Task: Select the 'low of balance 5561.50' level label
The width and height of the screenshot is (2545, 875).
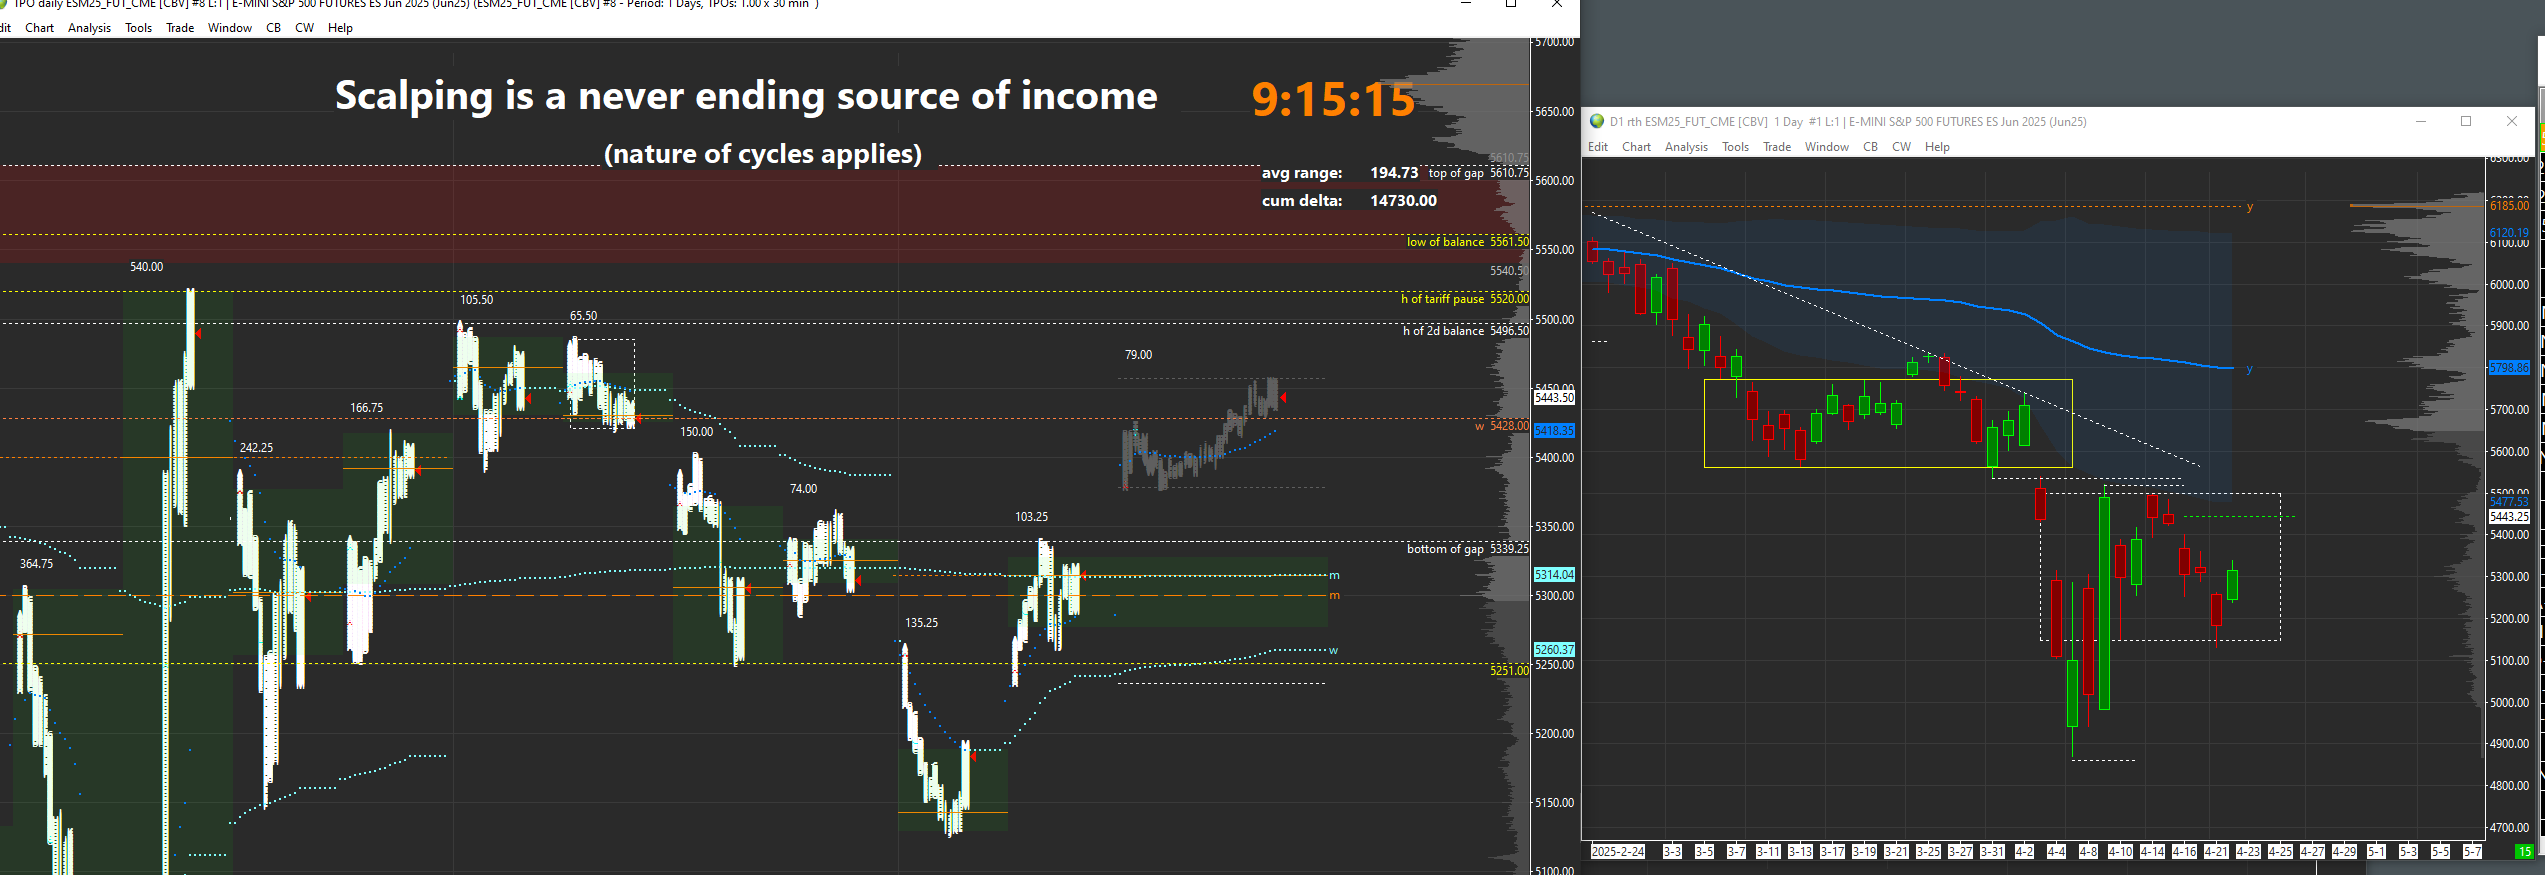Action: (1467, 242)
